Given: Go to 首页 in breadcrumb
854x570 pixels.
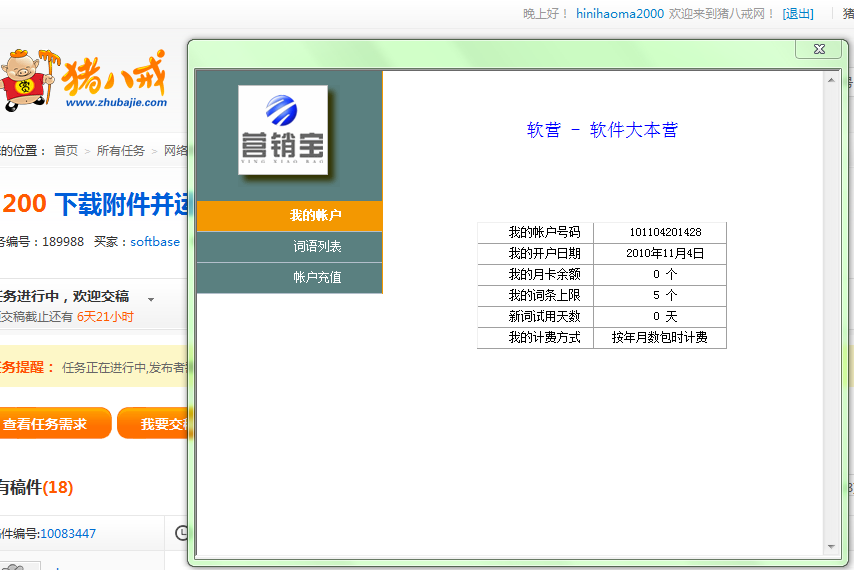Looking at the screenshot, I should pos(66,151).
